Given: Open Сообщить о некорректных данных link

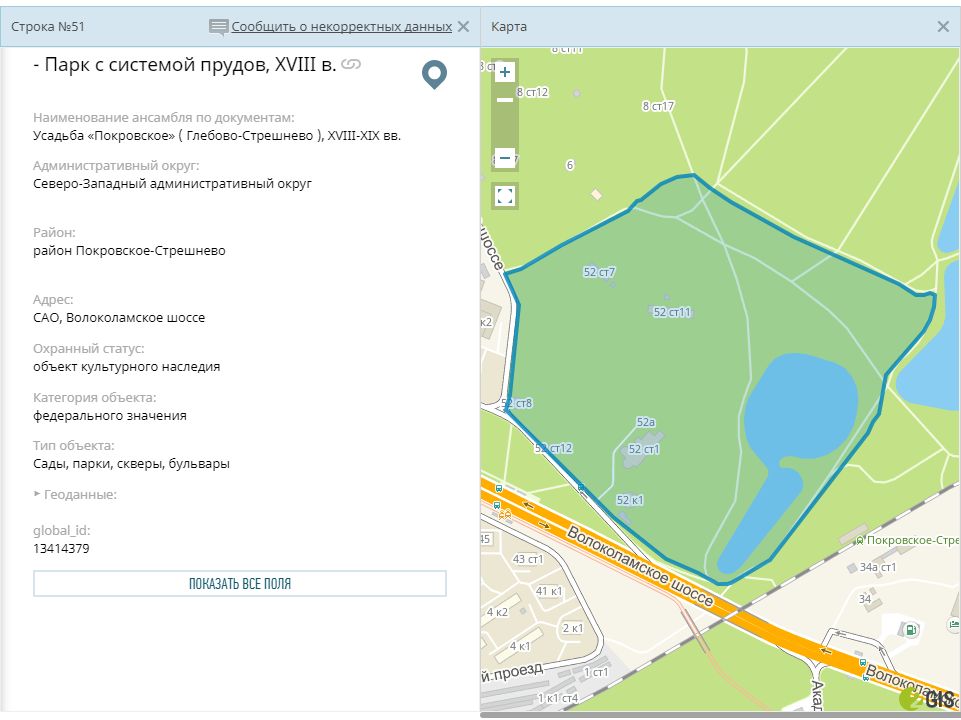Looking at the screenshot, I should point(341,26).
